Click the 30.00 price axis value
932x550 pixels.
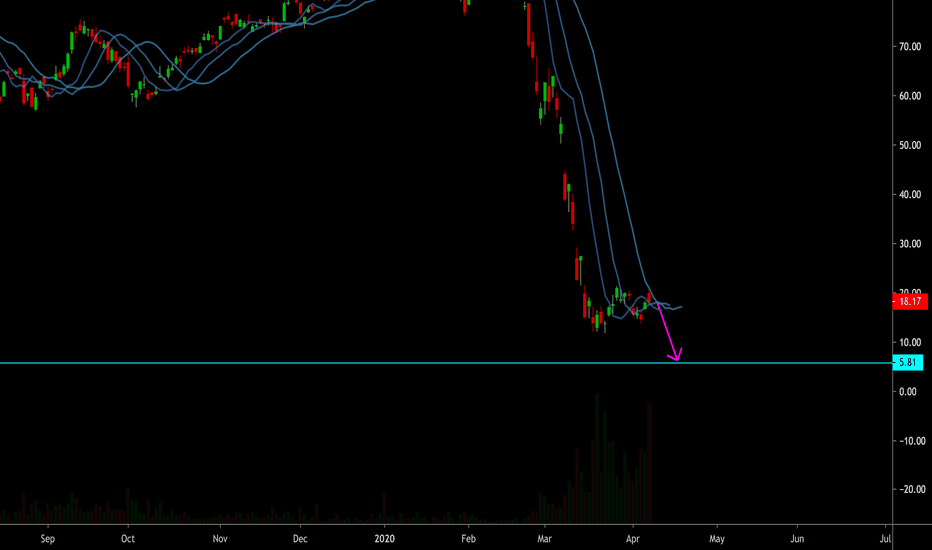point(910,244)
